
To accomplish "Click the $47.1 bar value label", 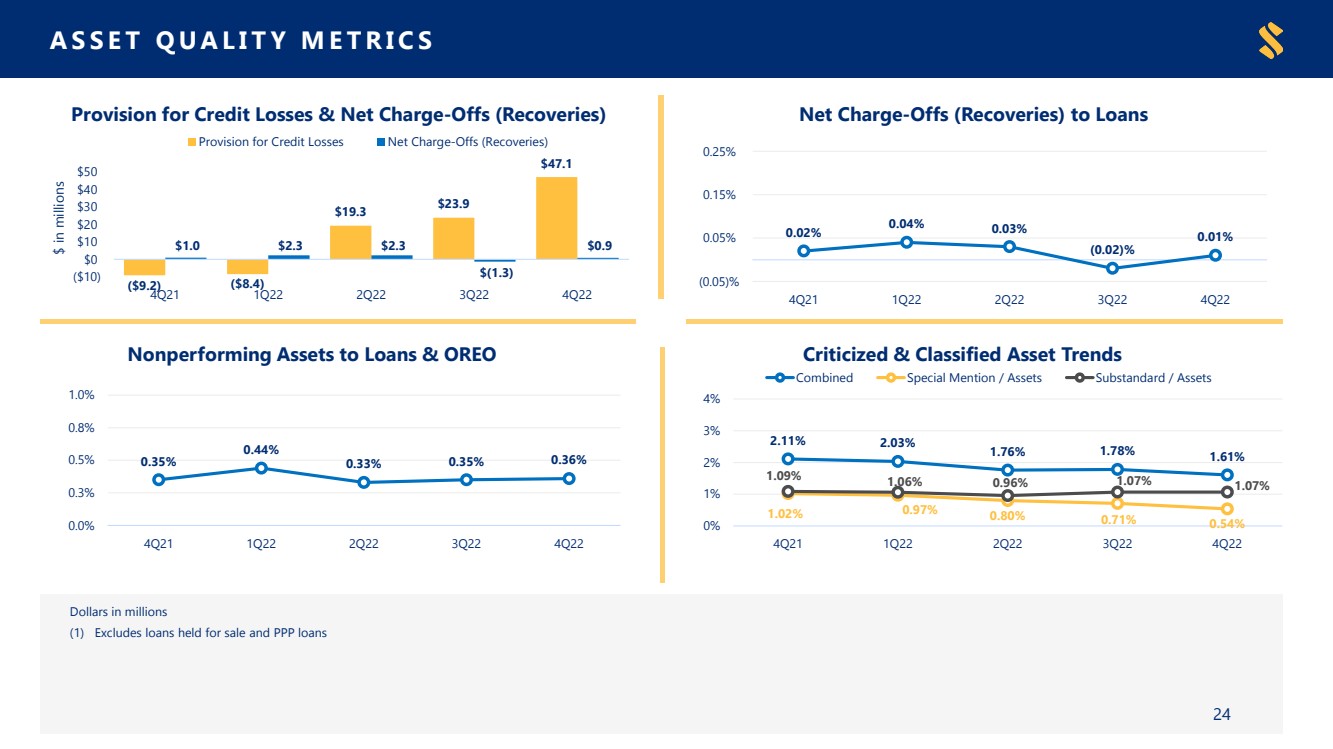I will (x=556, y=163).
